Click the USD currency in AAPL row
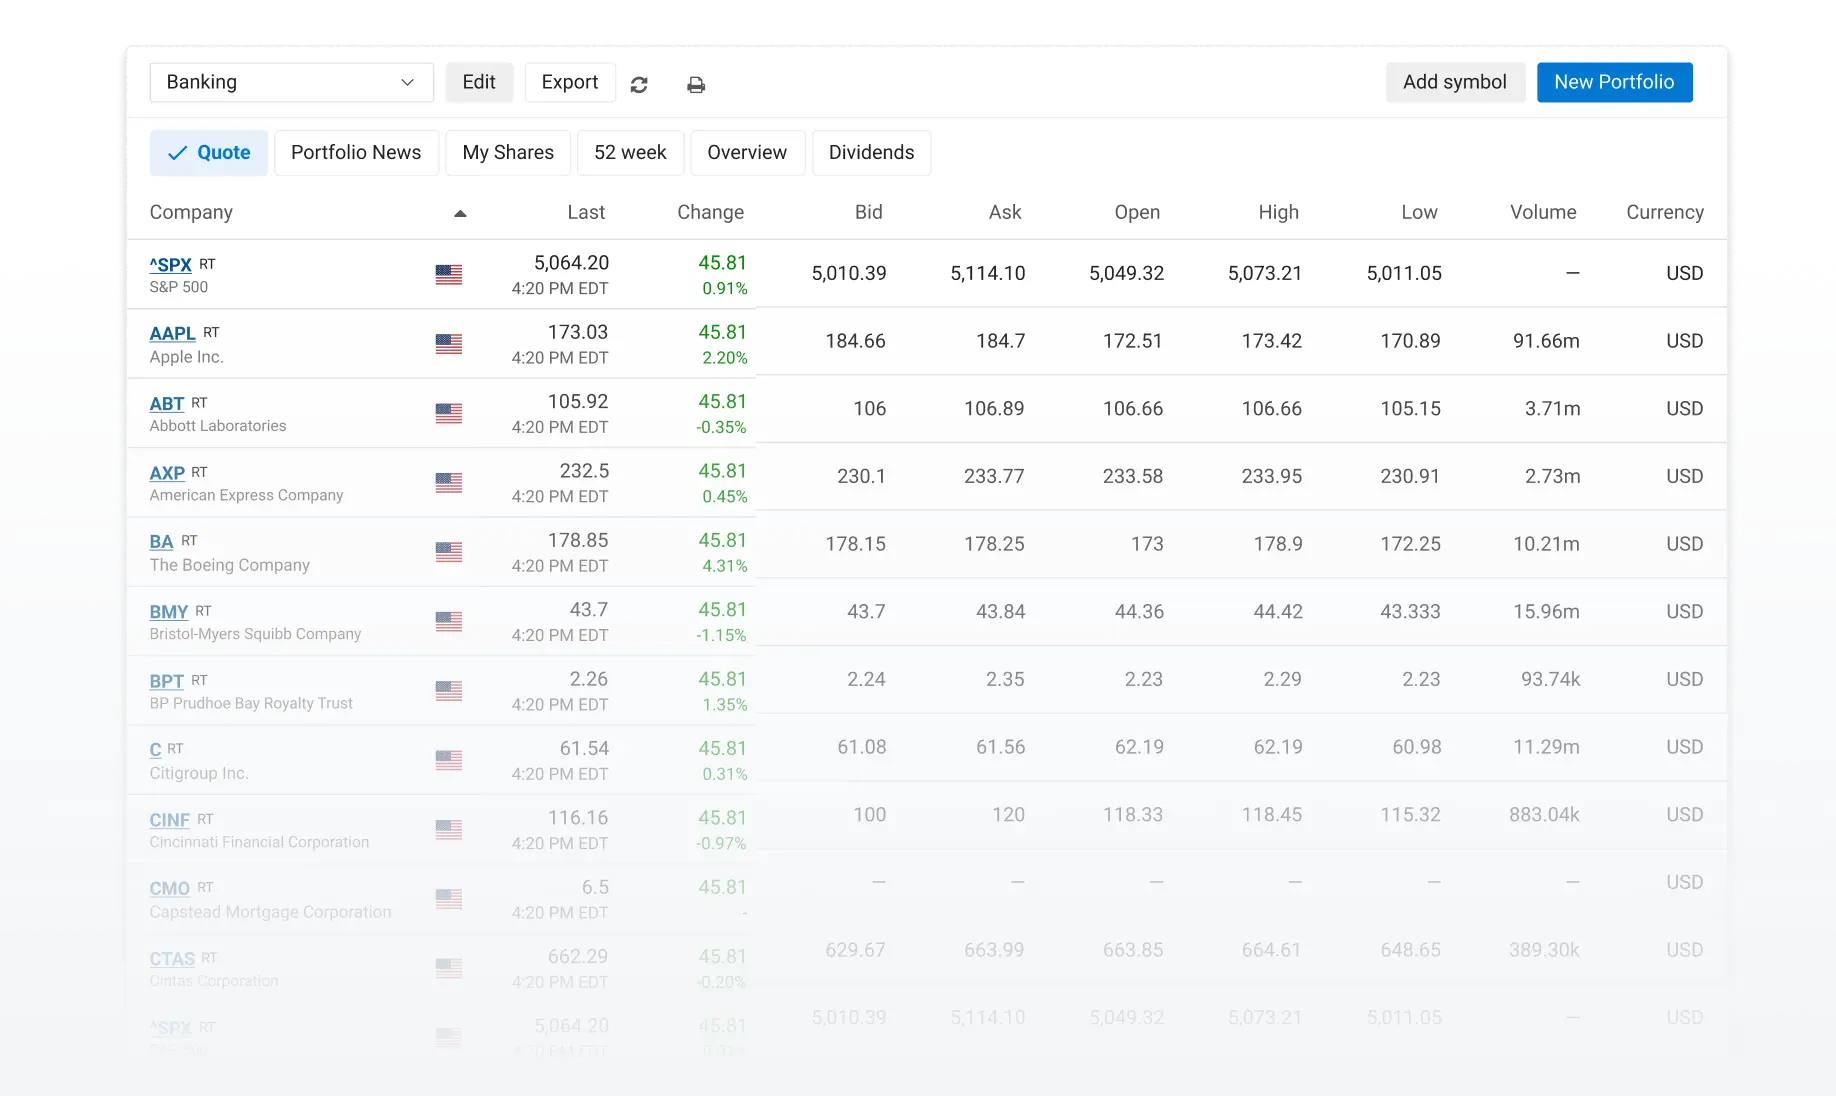The height and width of the screenshot is (1096, 1836). pyautogui.click(x=1685, y=341)
